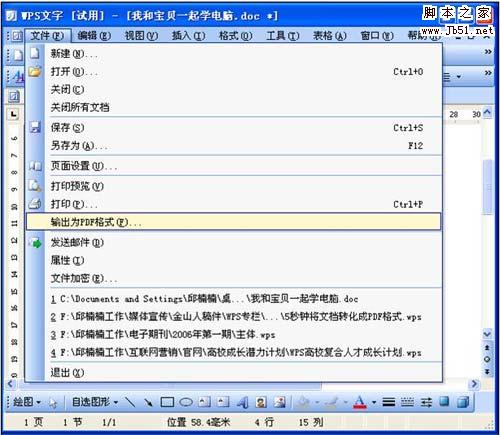
Task: Select the Oval shape tool
Action: point(186,402)
